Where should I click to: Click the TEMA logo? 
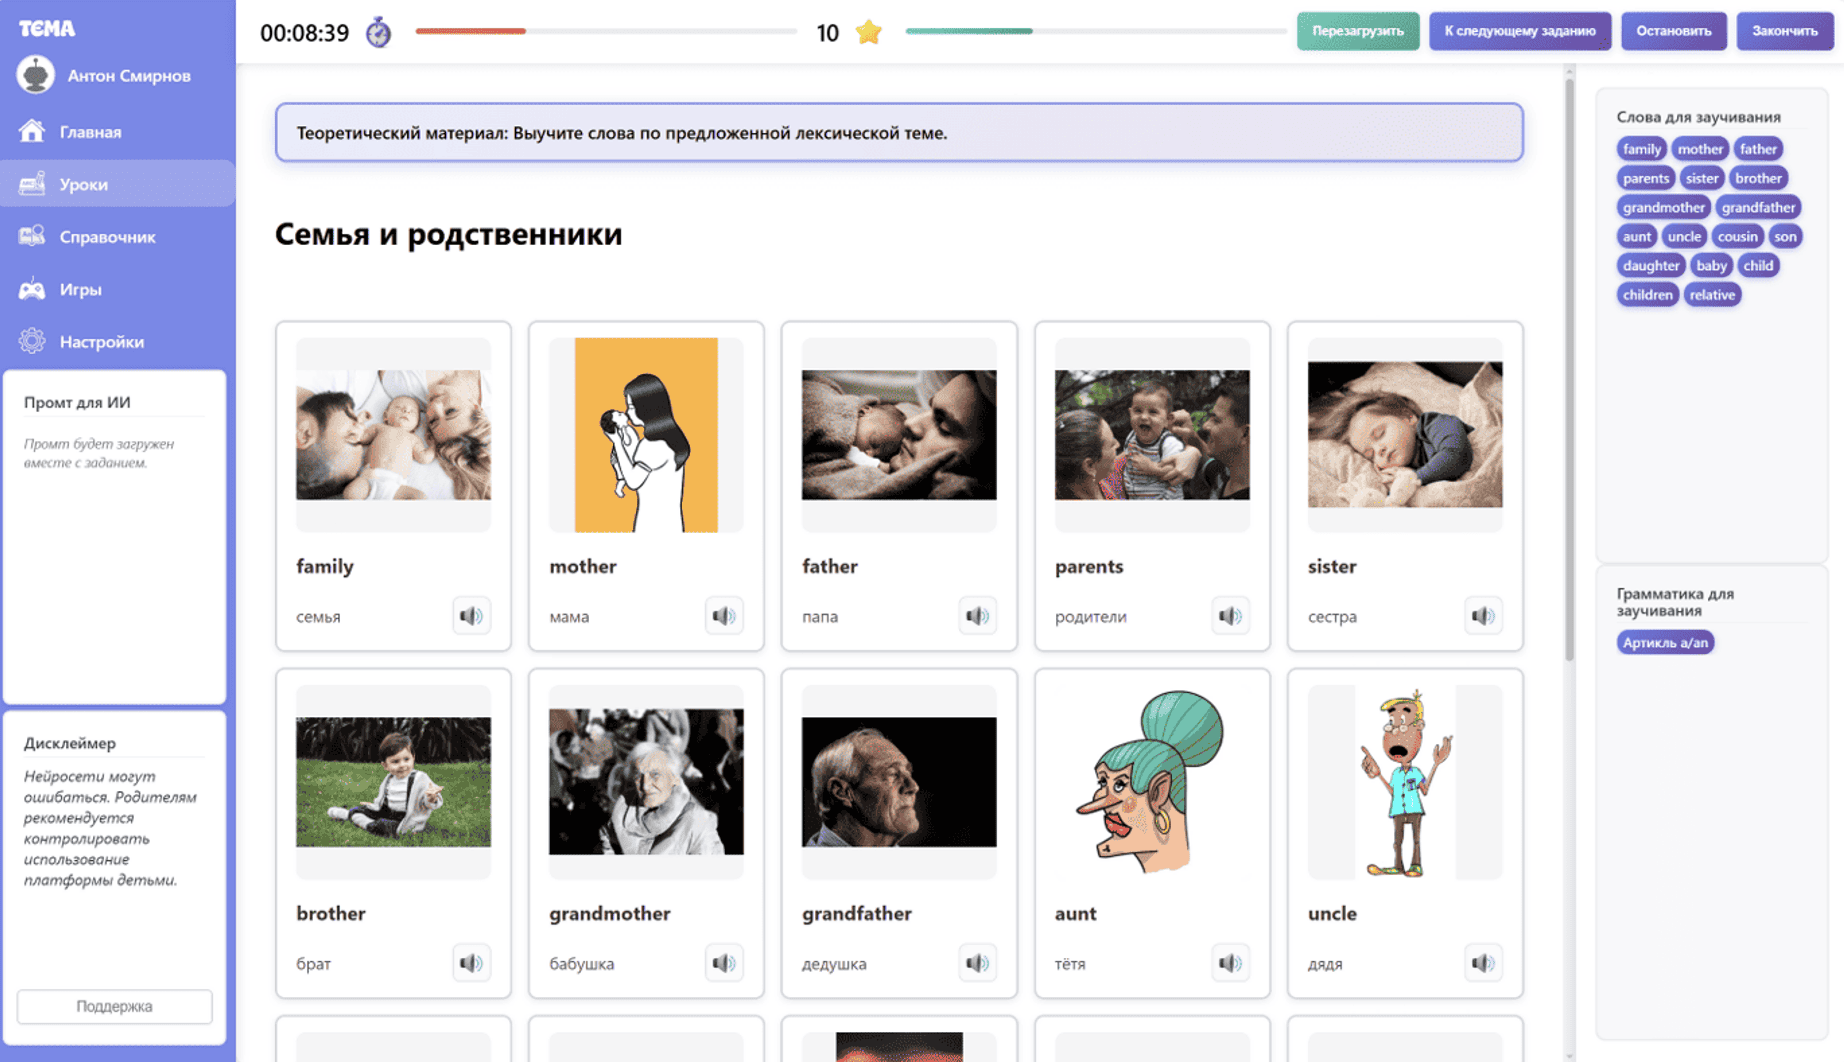coord(47,28)
